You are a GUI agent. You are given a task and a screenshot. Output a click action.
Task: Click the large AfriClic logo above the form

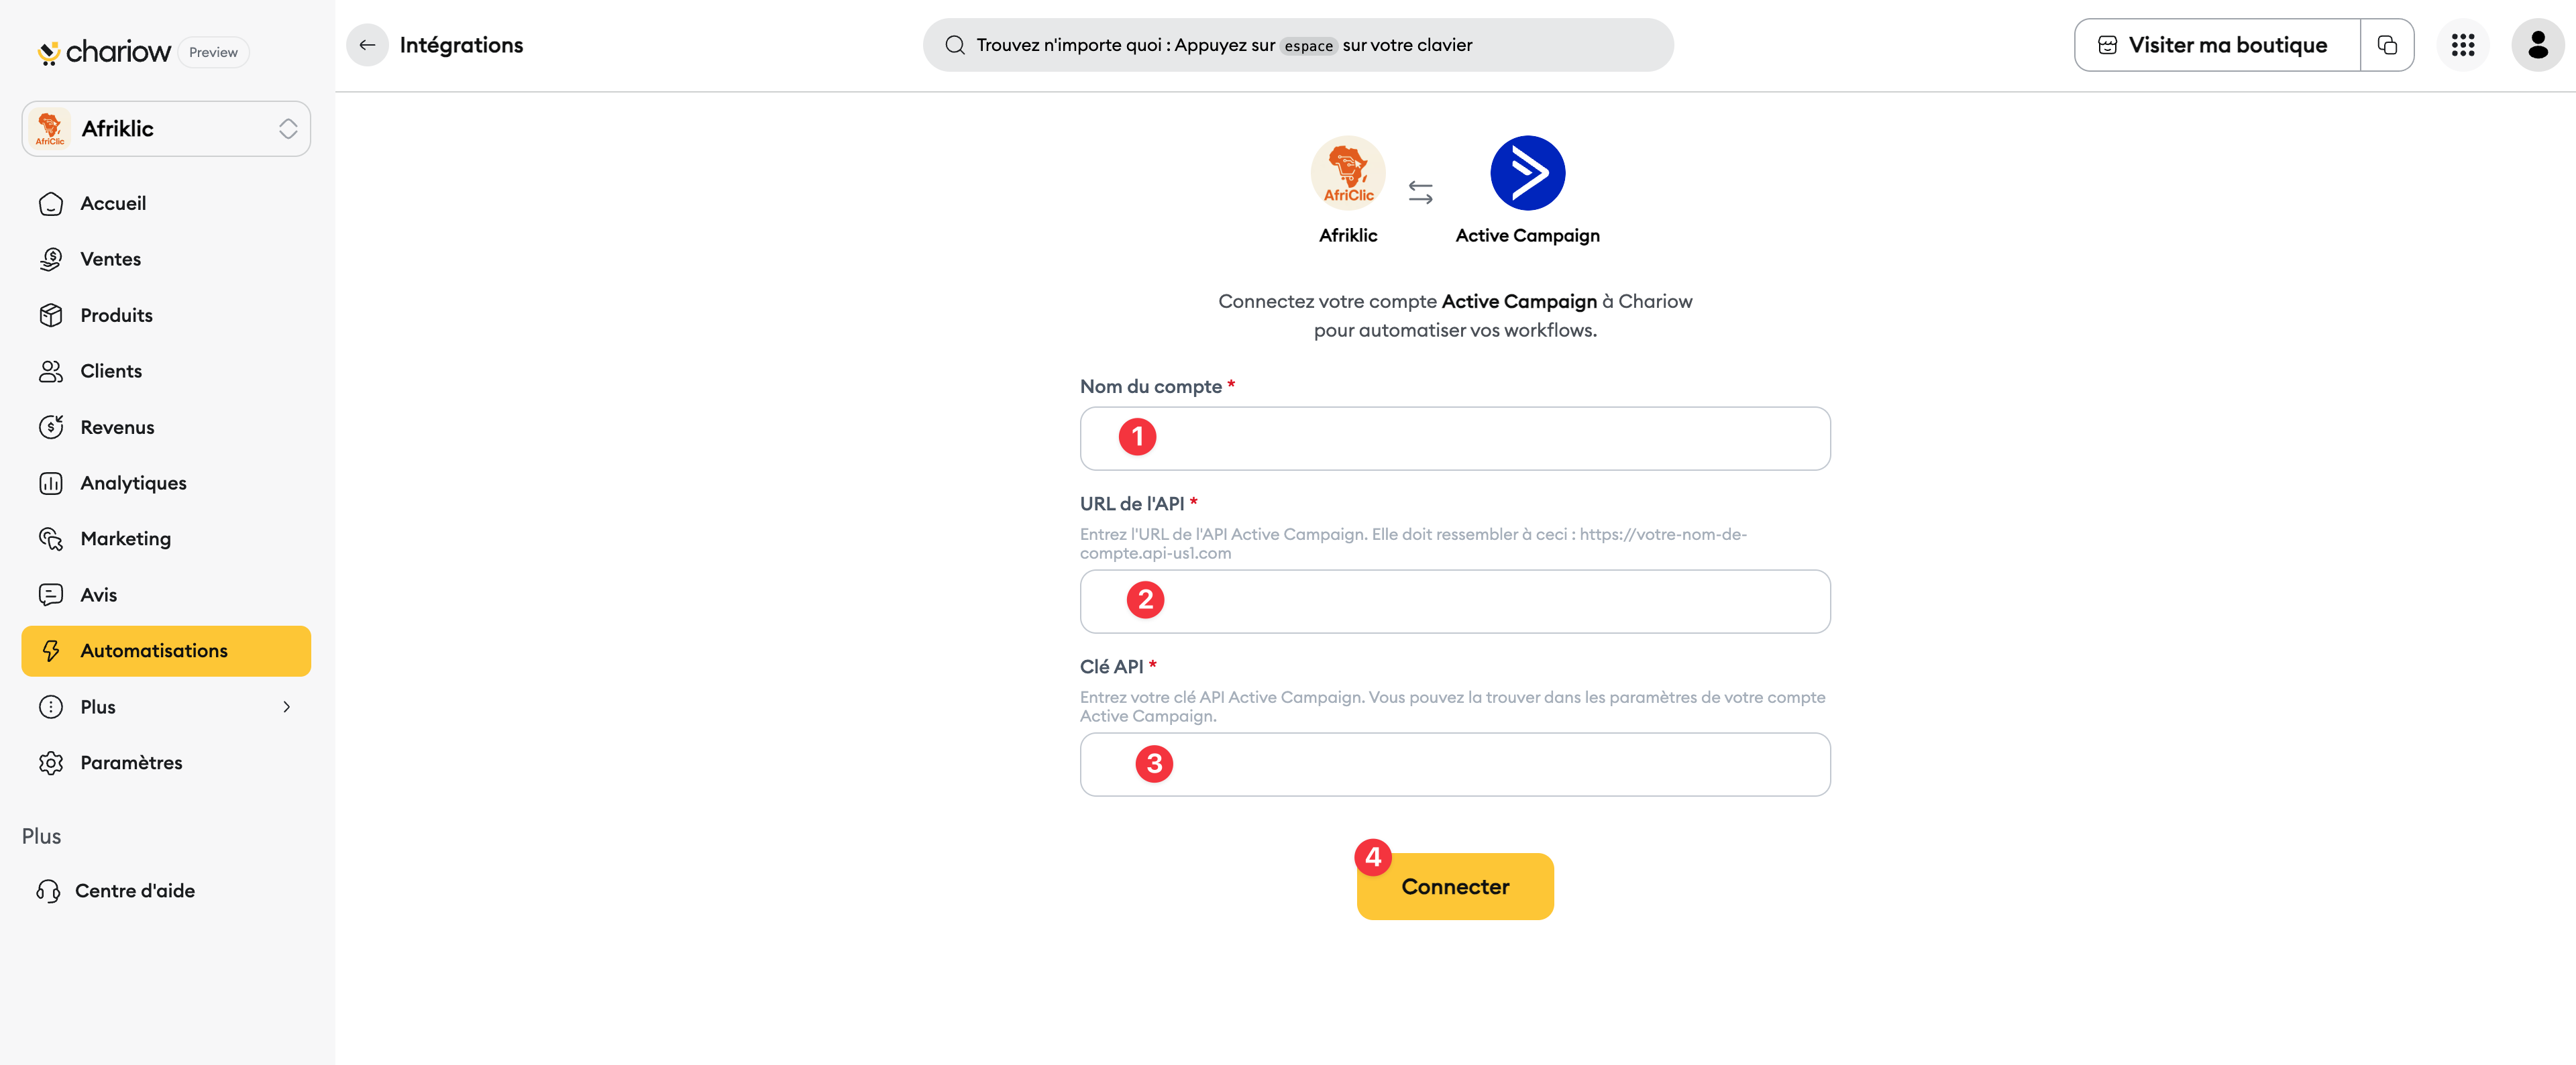pos(1348,173)
